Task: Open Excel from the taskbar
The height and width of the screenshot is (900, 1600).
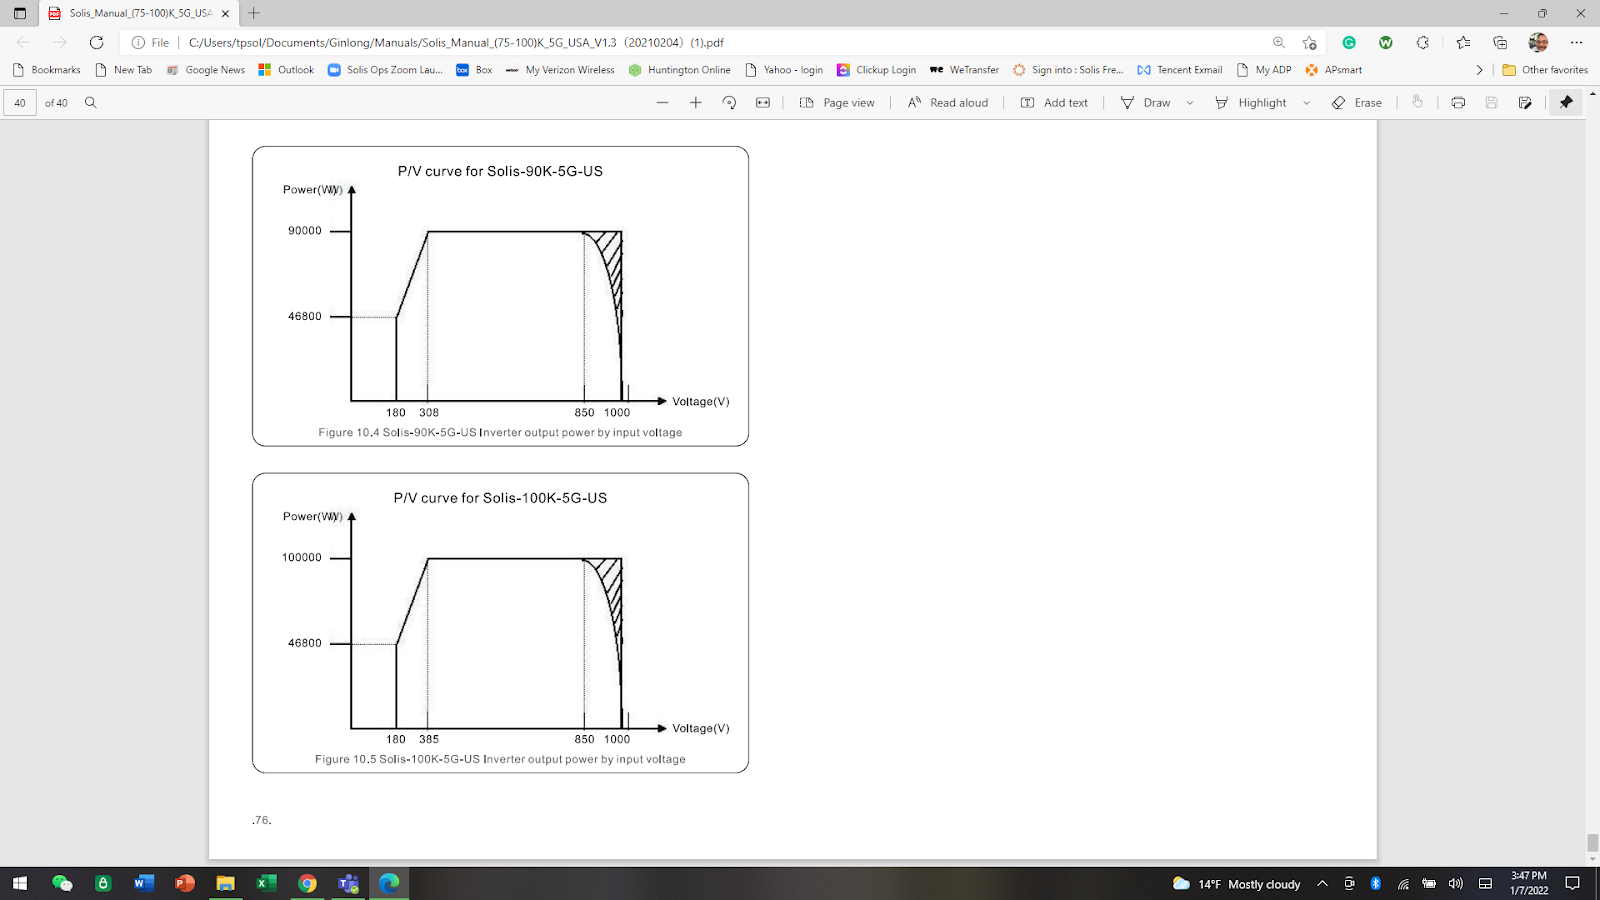Action: 266,883
